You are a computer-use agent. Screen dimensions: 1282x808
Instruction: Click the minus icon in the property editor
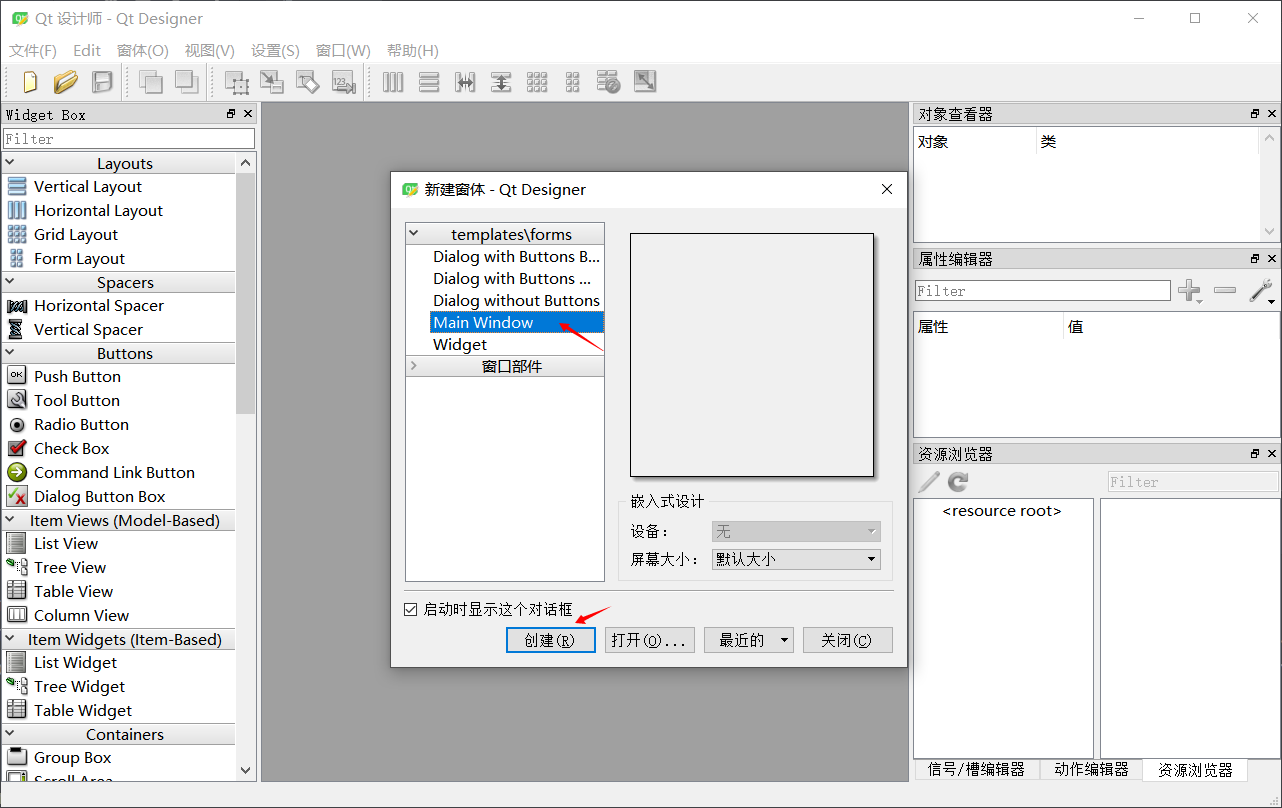coord(1225,291)
